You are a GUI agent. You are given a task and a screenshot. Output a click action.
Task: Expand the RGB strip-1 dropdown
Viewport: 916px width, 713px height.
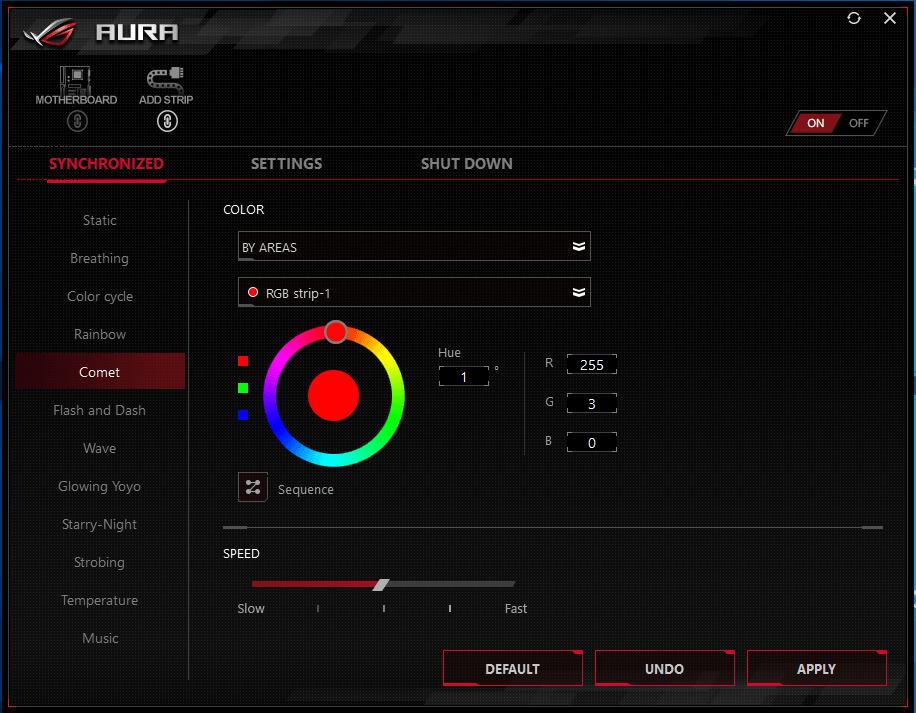click(x=414, y=293)
